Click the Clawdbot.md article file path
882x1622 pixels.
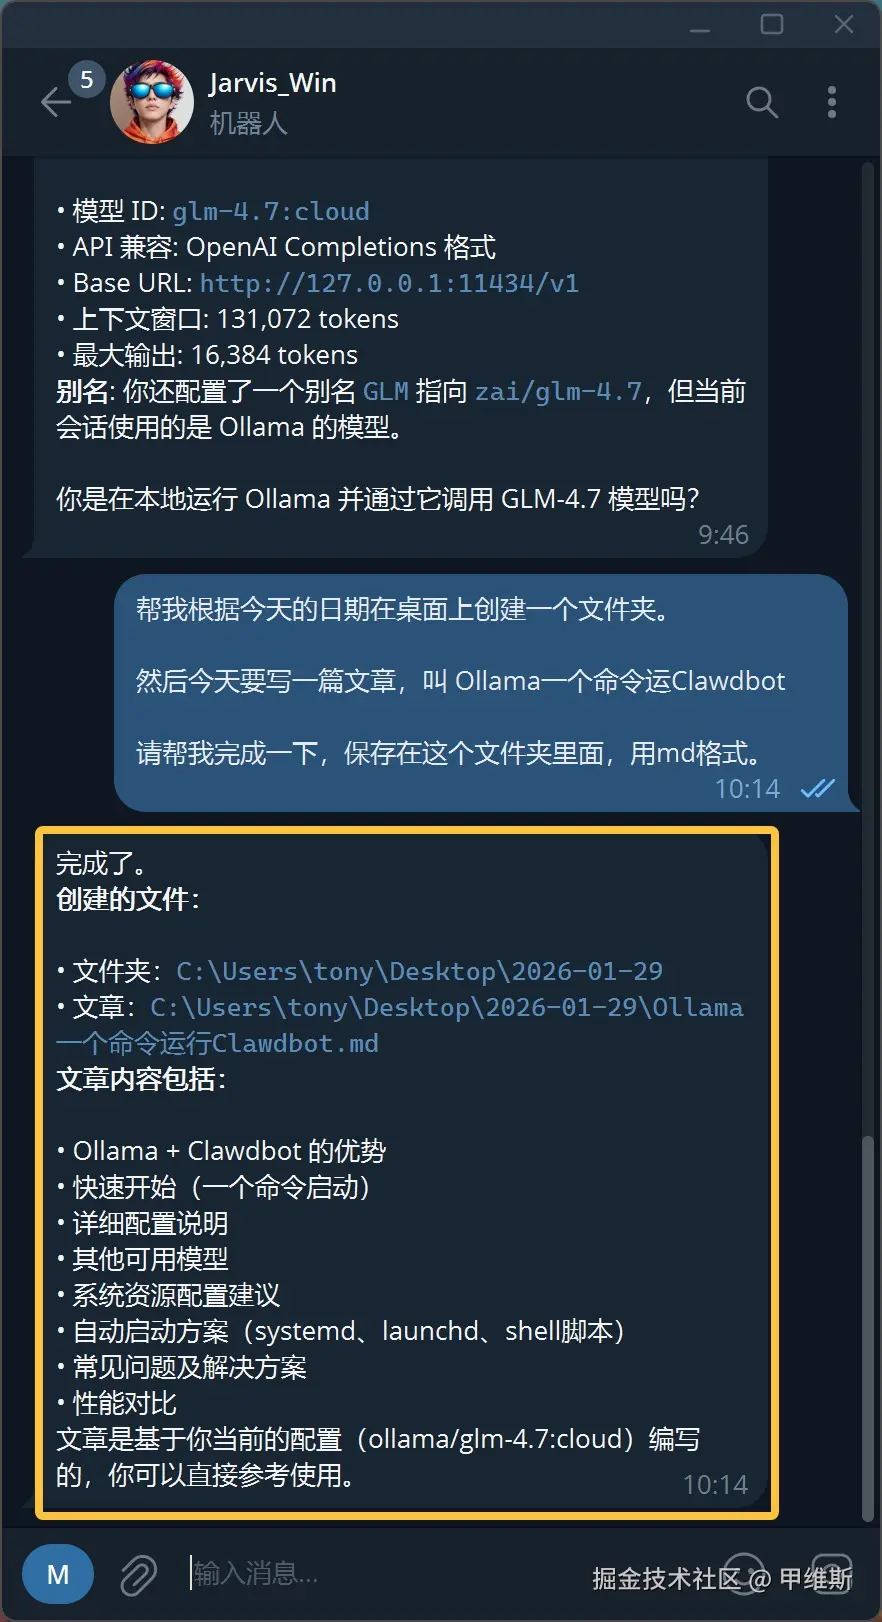pyautogui.click(x=400, y=1025)
